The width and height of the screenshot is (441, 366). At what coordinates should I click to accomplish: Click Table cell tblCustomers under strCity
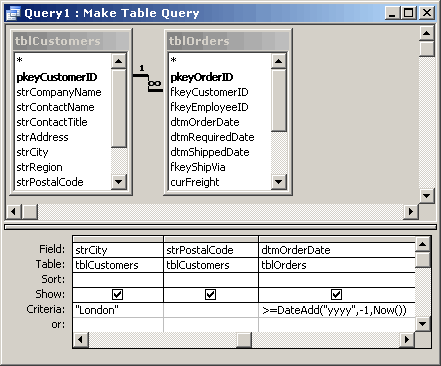click(x=118, y=265)
